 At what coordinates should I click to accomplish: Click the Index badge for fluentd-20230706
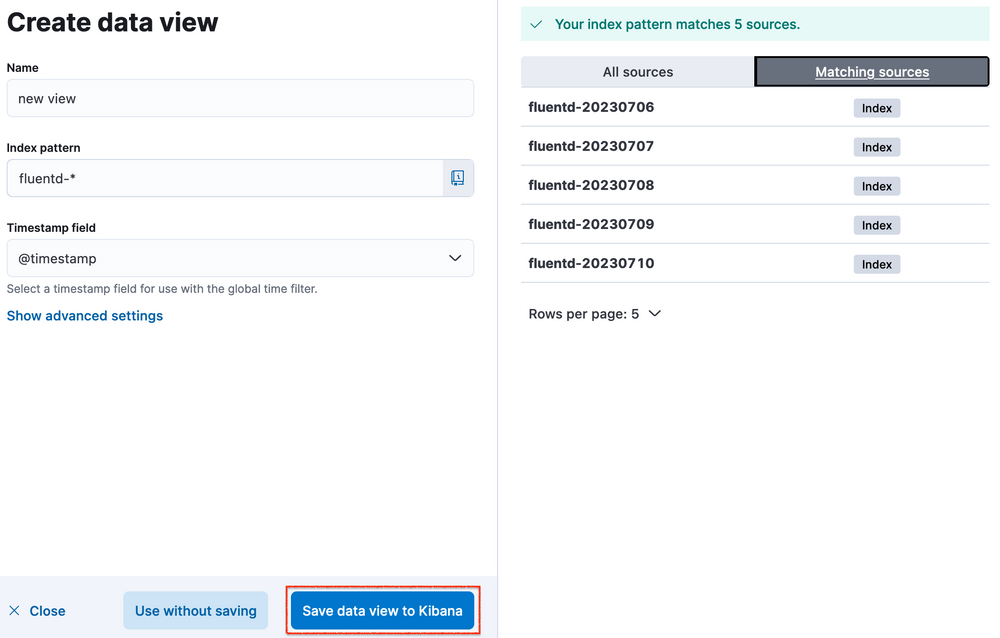click(x=876, y=107)
